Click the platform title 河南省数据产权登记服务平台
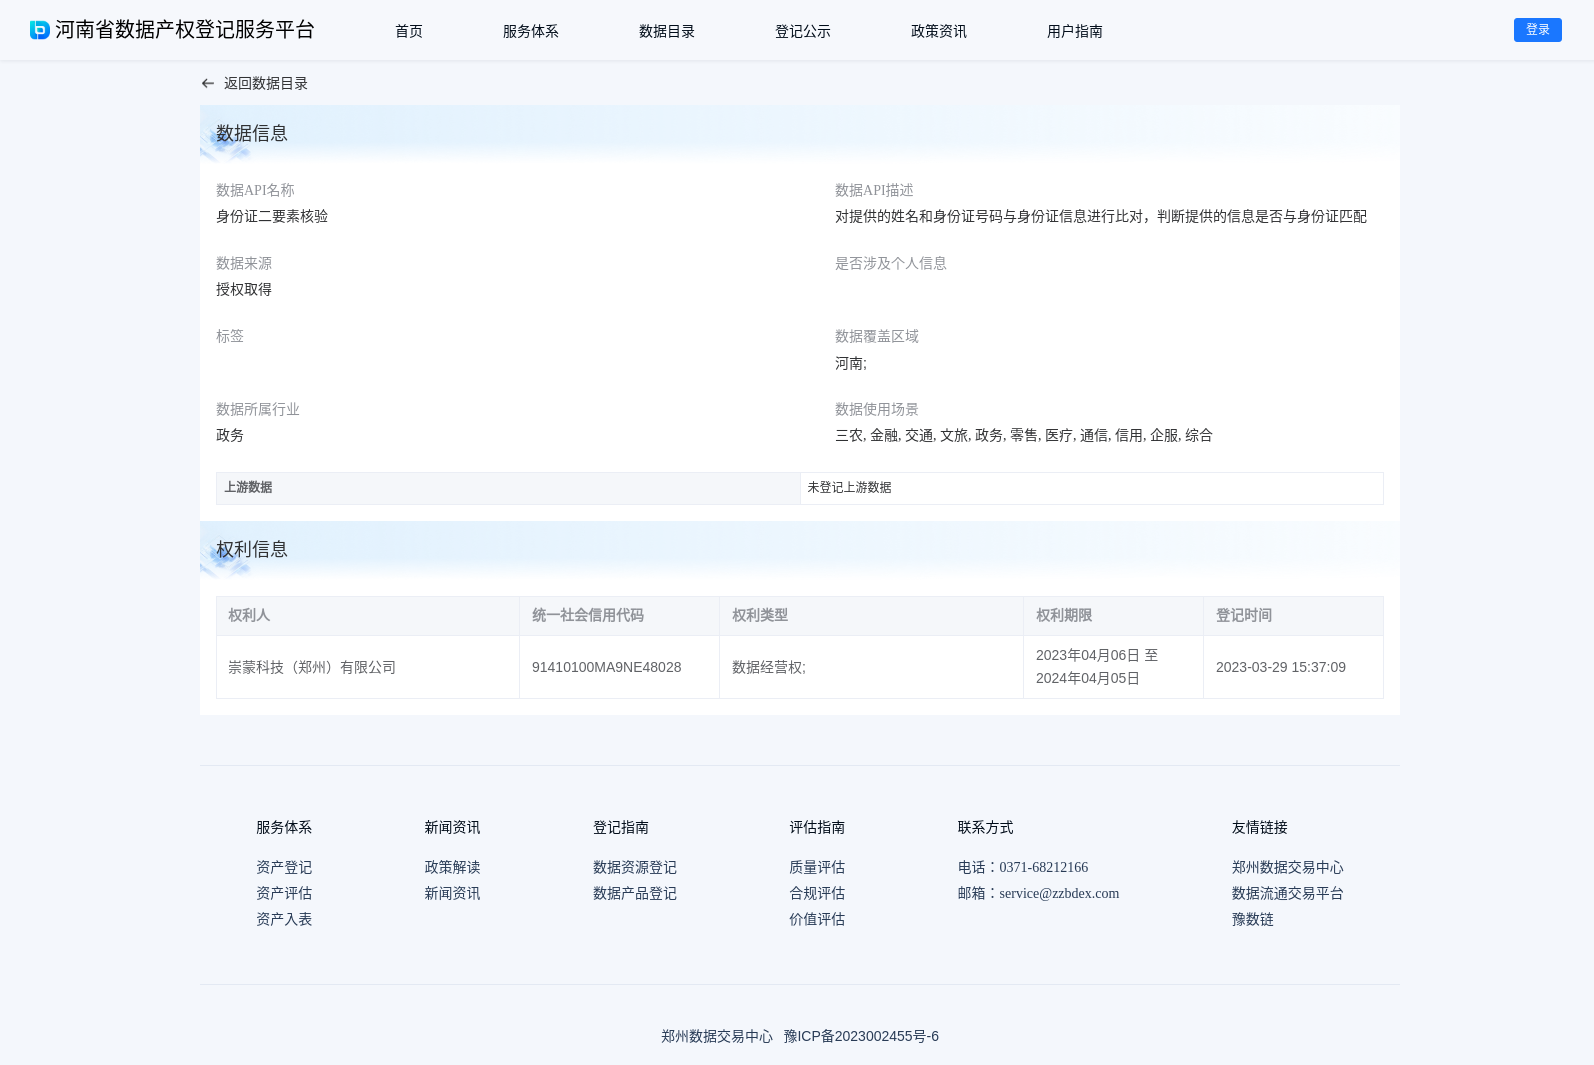Screen dimensions: 1594x1065 (x=185, y=30)
